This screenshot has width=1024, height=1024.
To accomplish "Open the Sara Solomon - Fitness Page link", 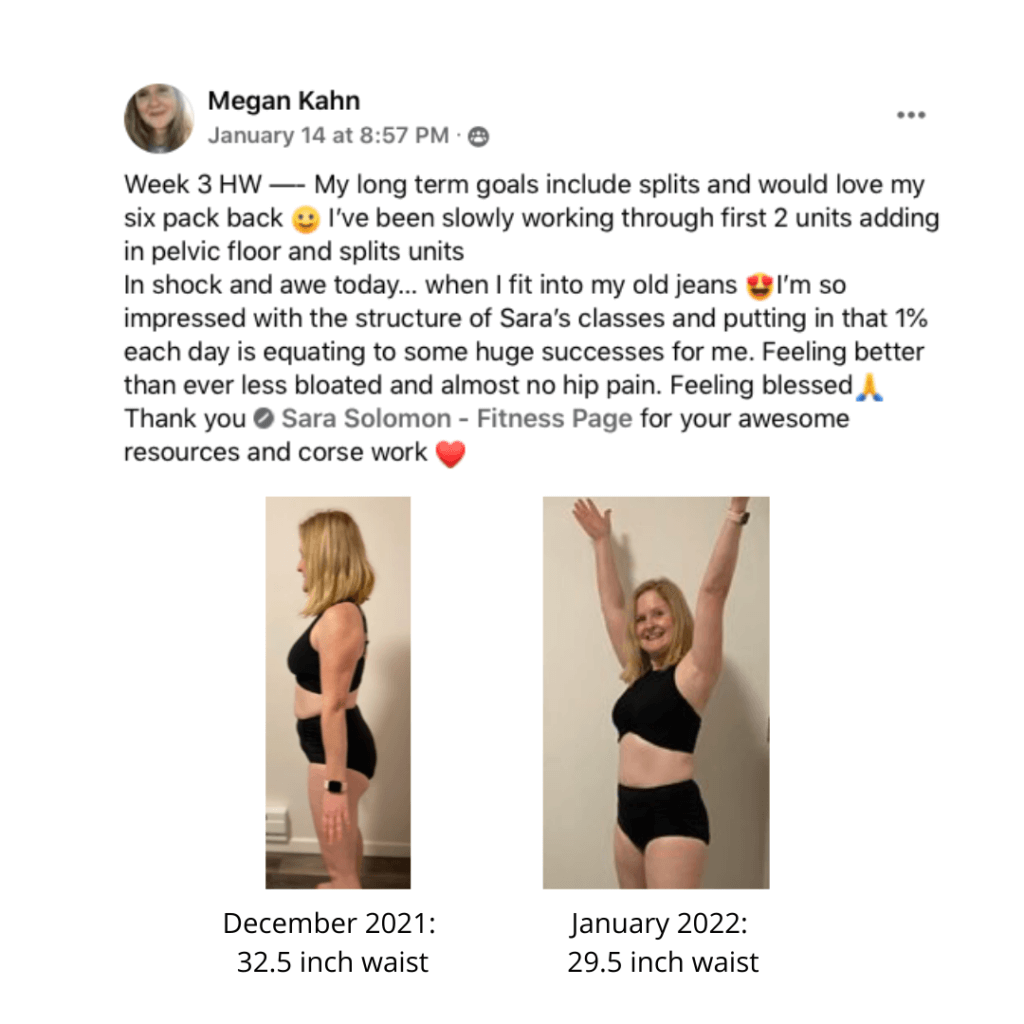I will click(x=456, y=419).
